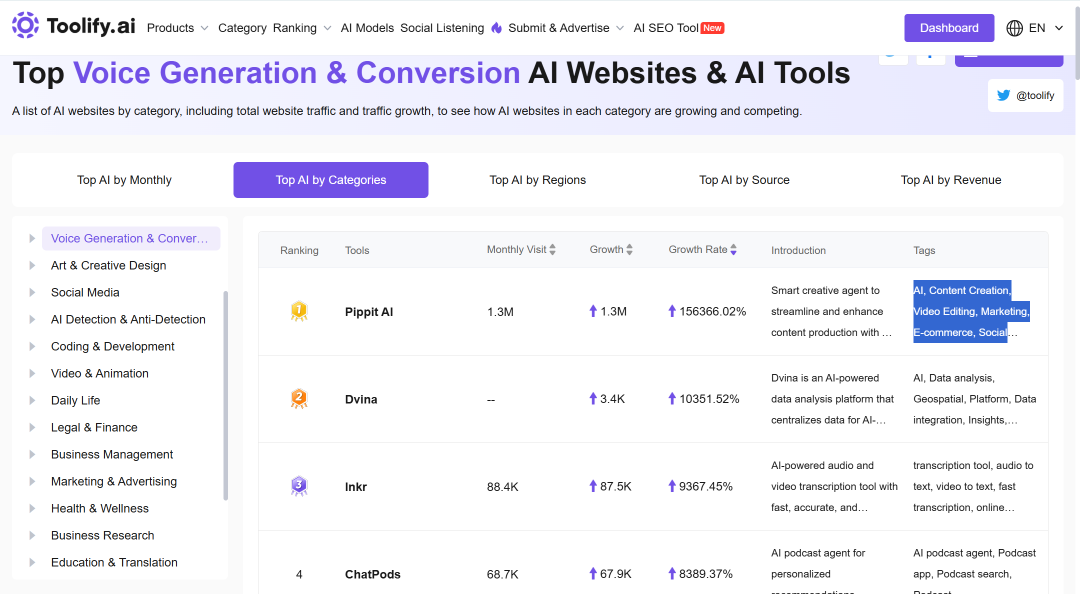Click Pippit AI highlighted tags text
This screenshot has height=594, width=1080.
[971, 311]
